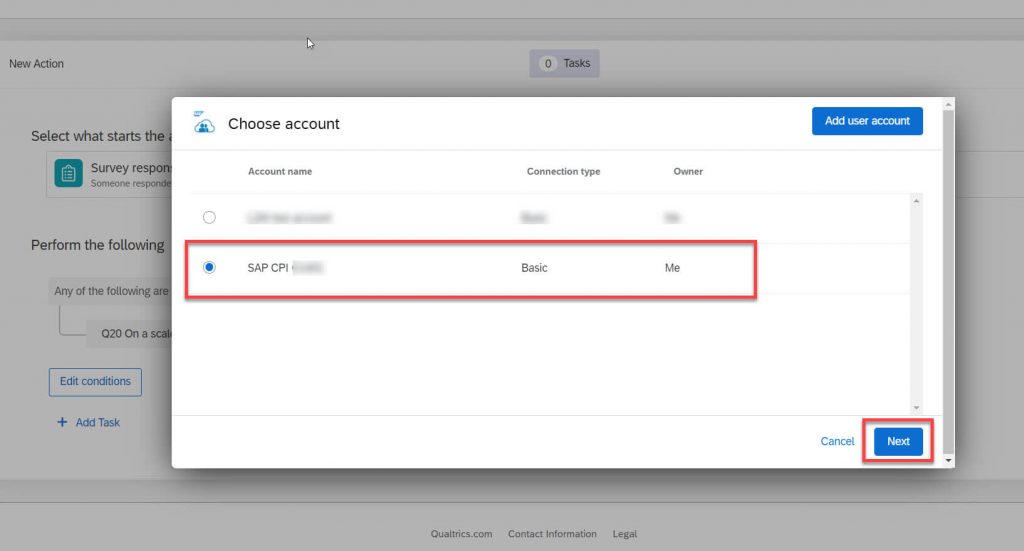Click the Basic connection type for SAP CPI

(534, 268)
